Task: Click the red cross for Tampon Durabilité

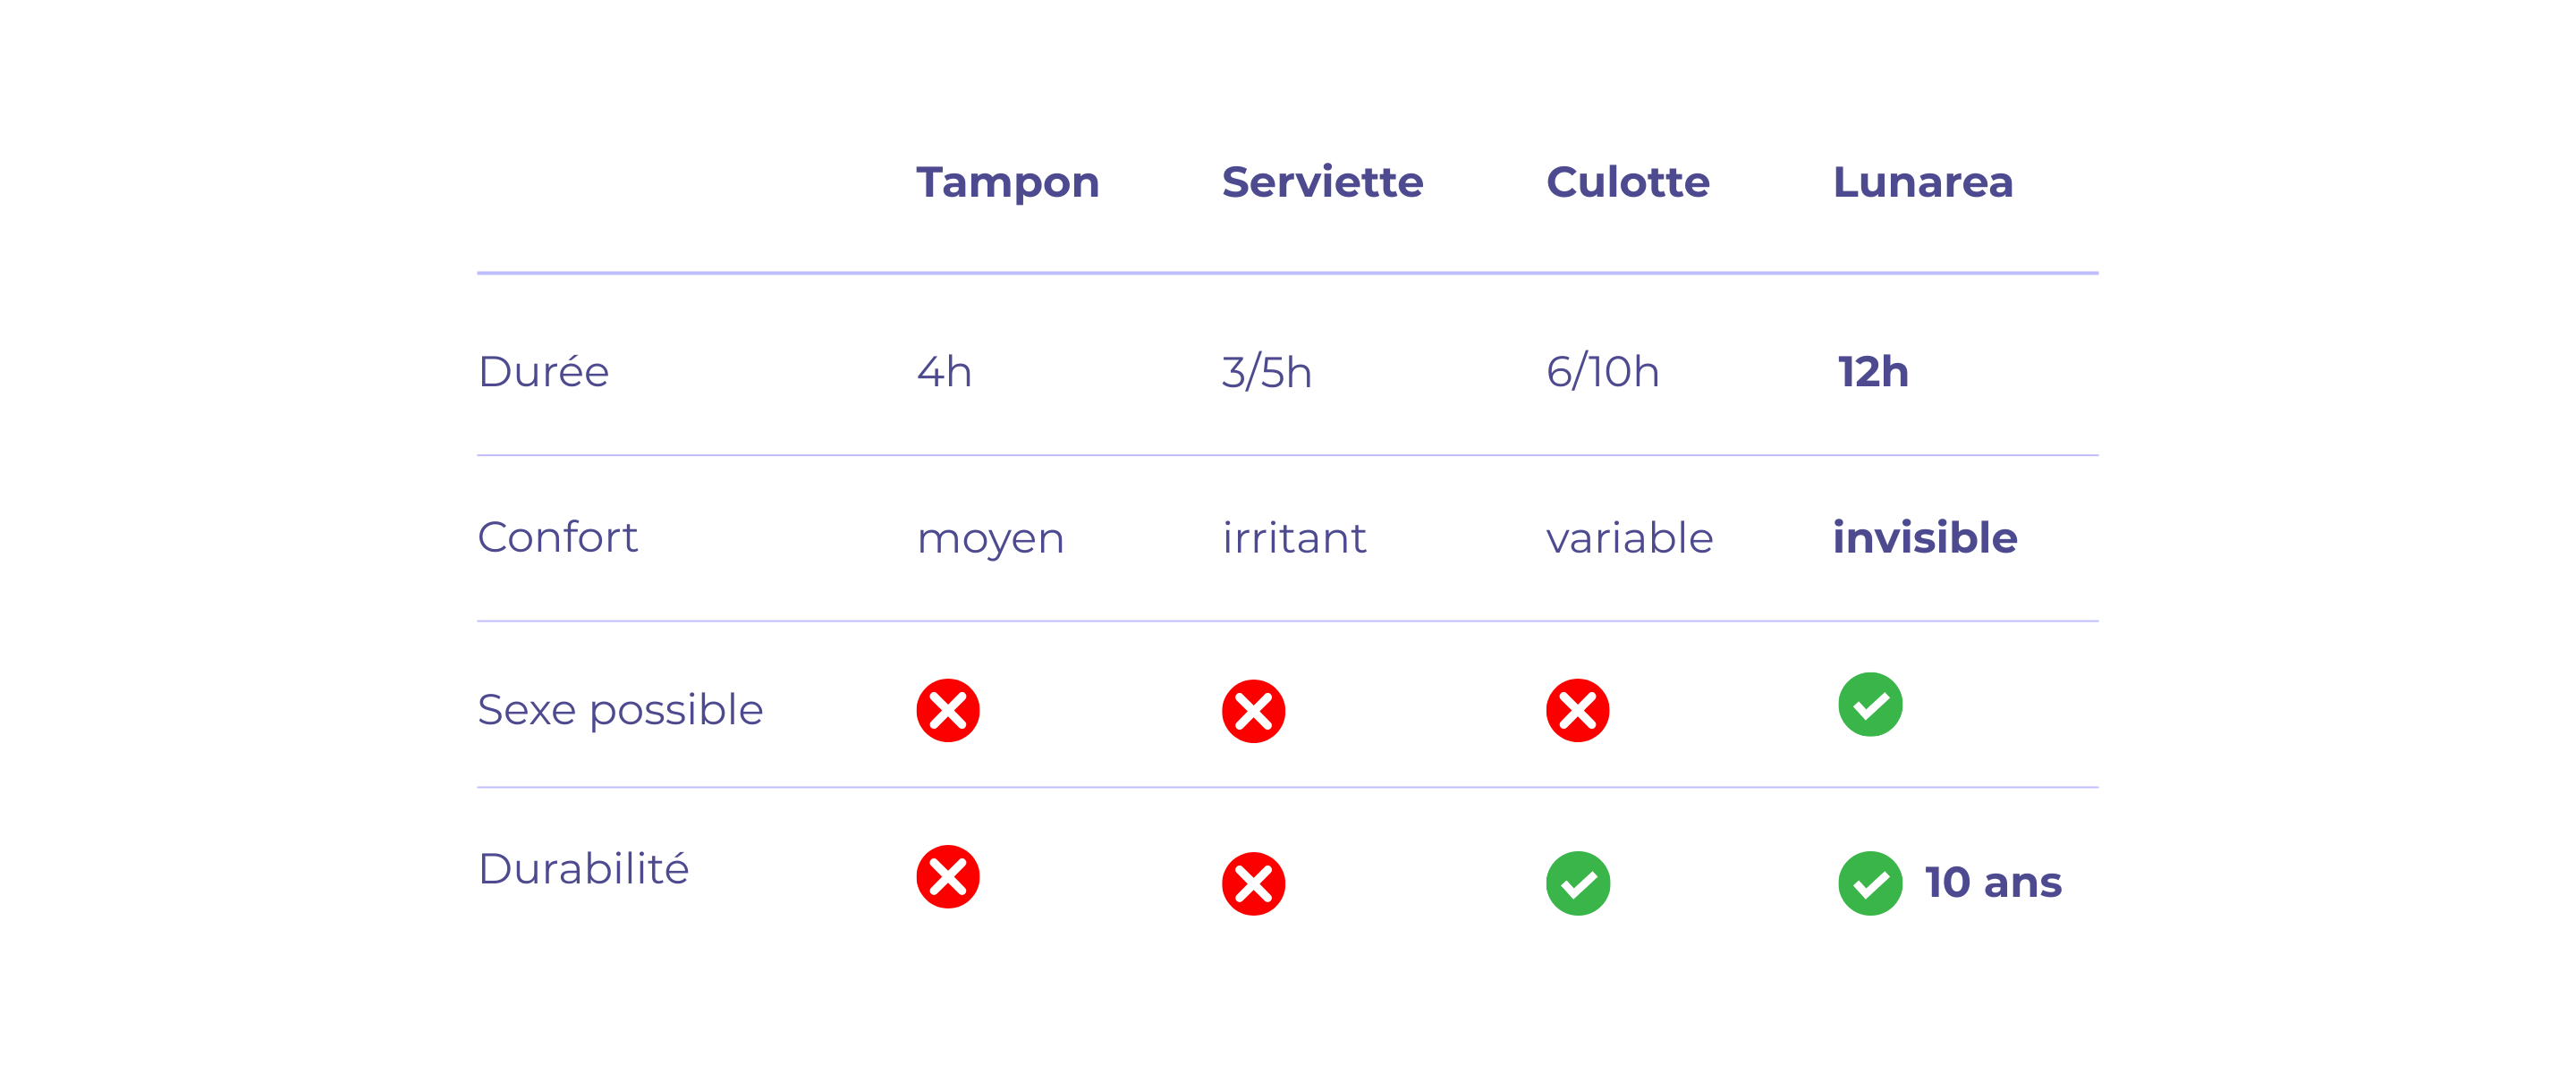Action: click(947, 876)
